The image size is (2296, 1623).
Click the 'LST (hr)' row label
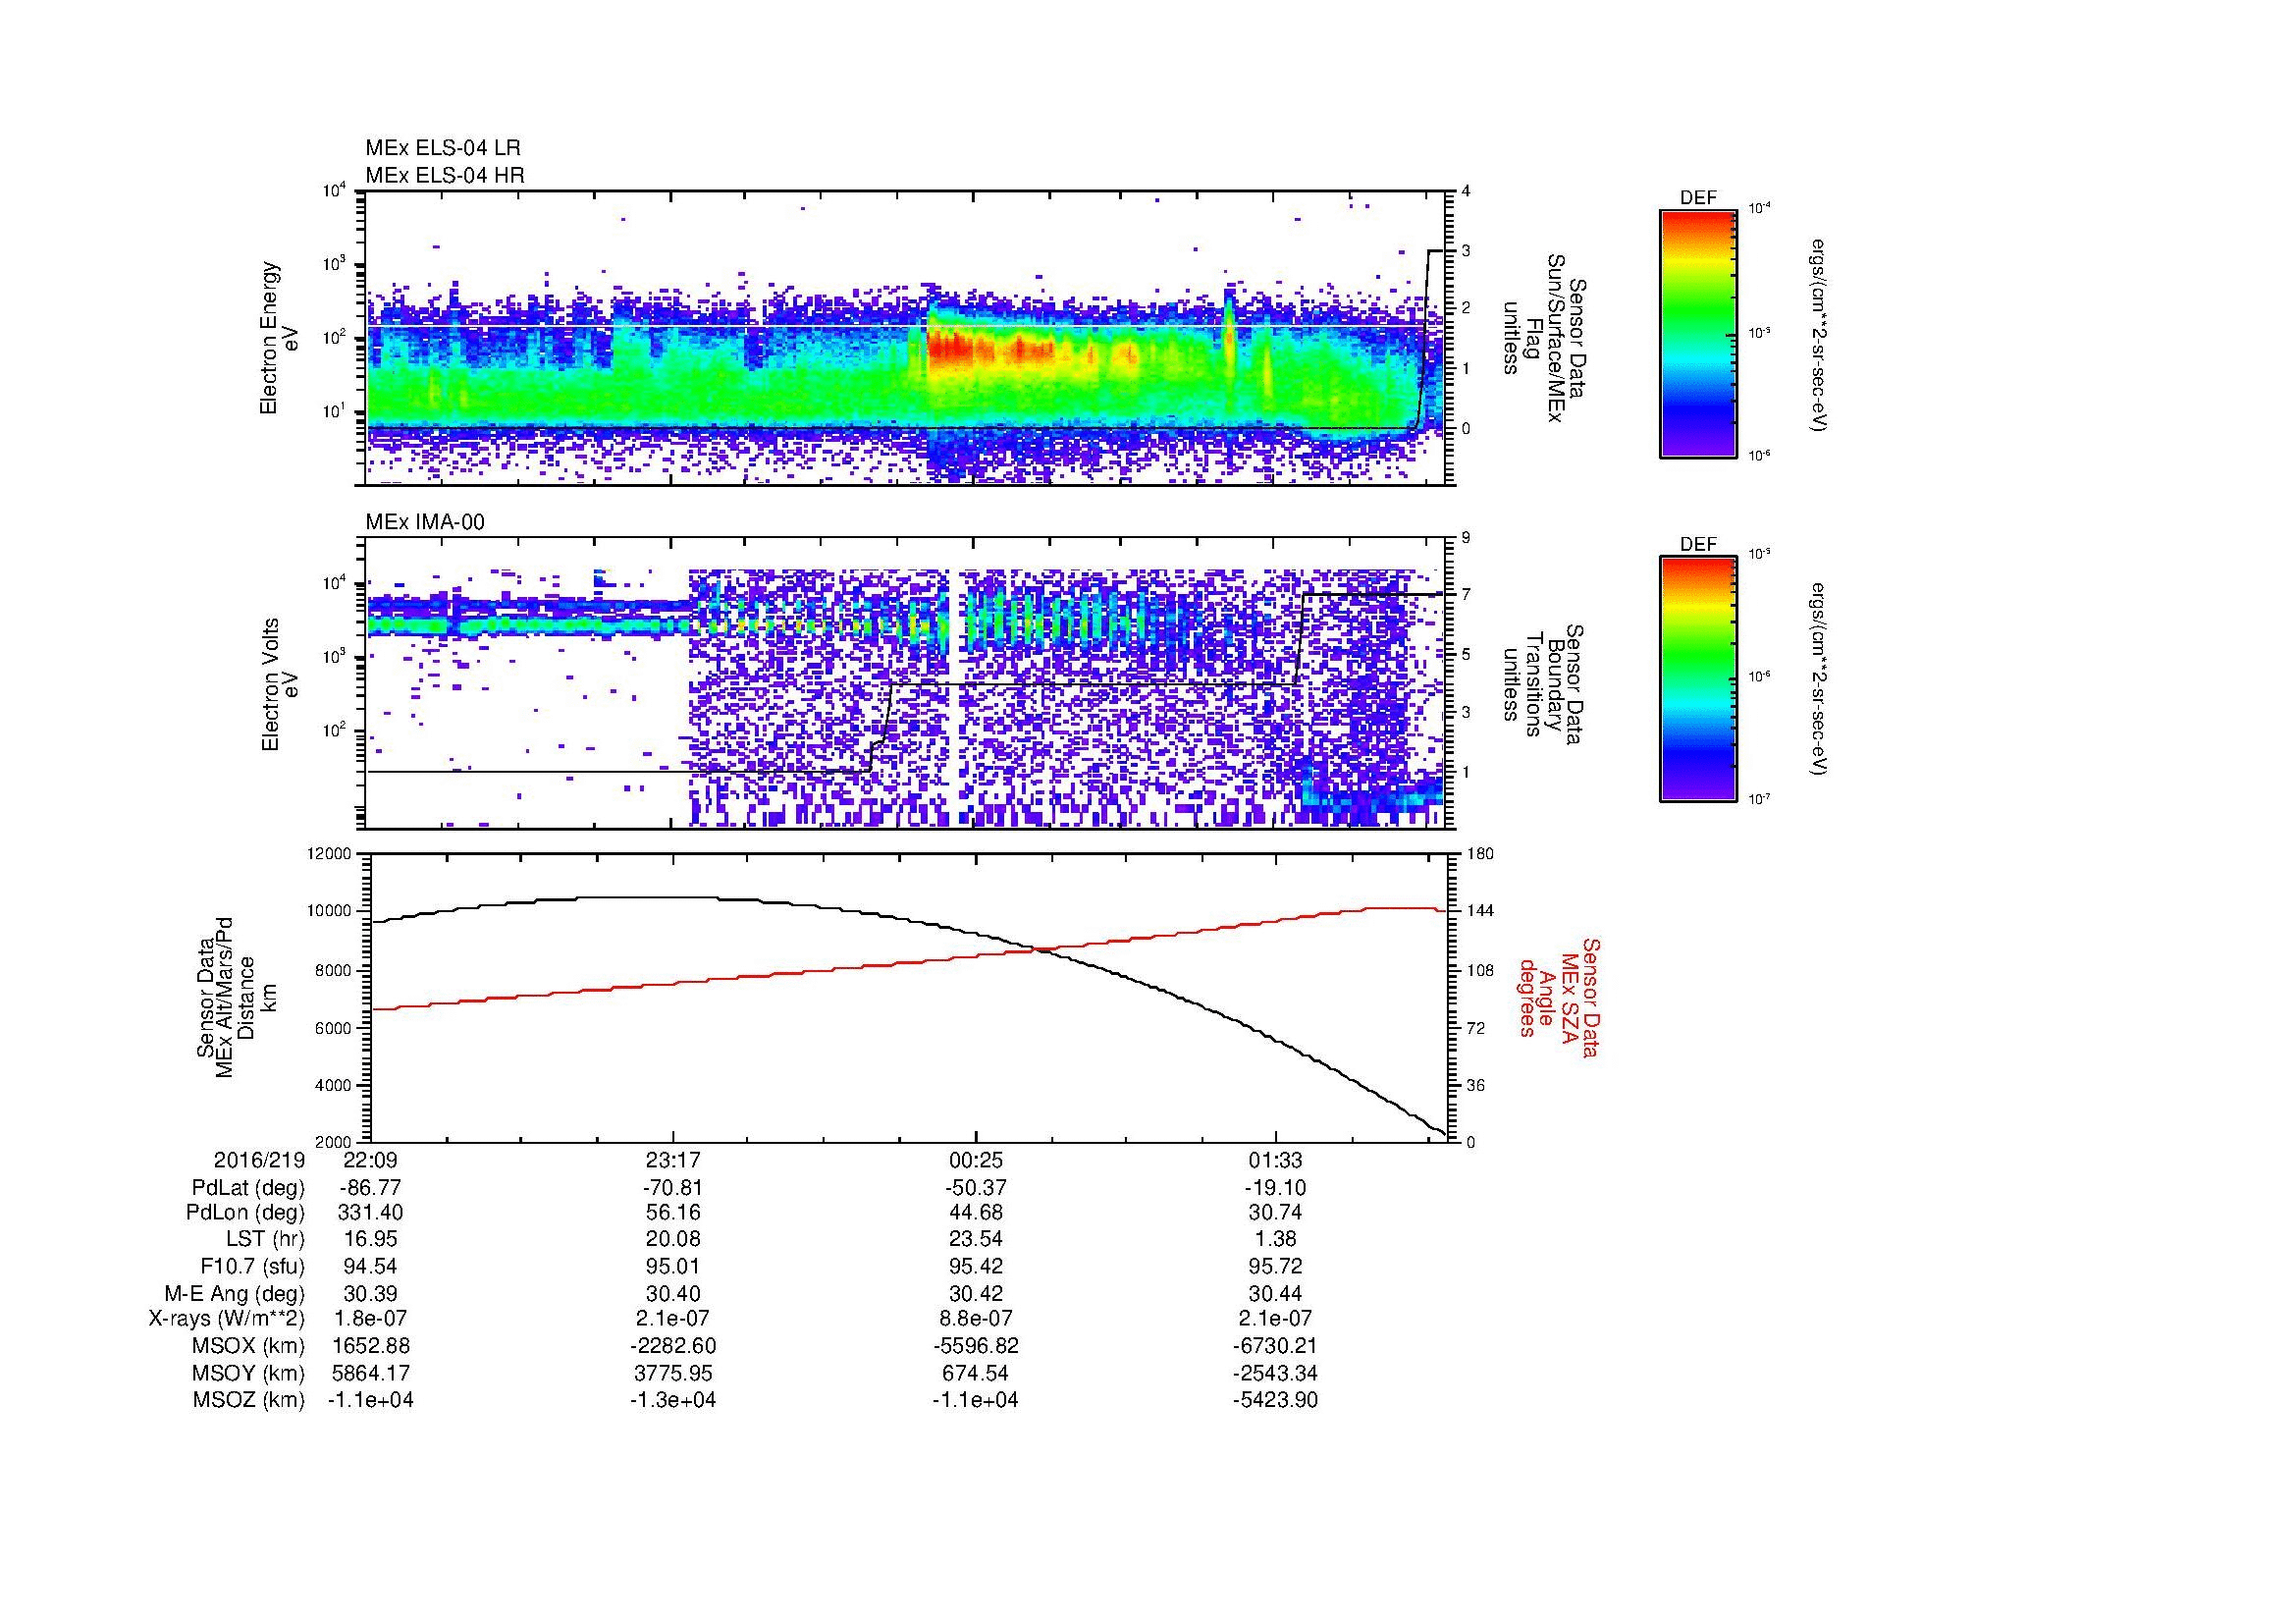tap(265, 1239)
